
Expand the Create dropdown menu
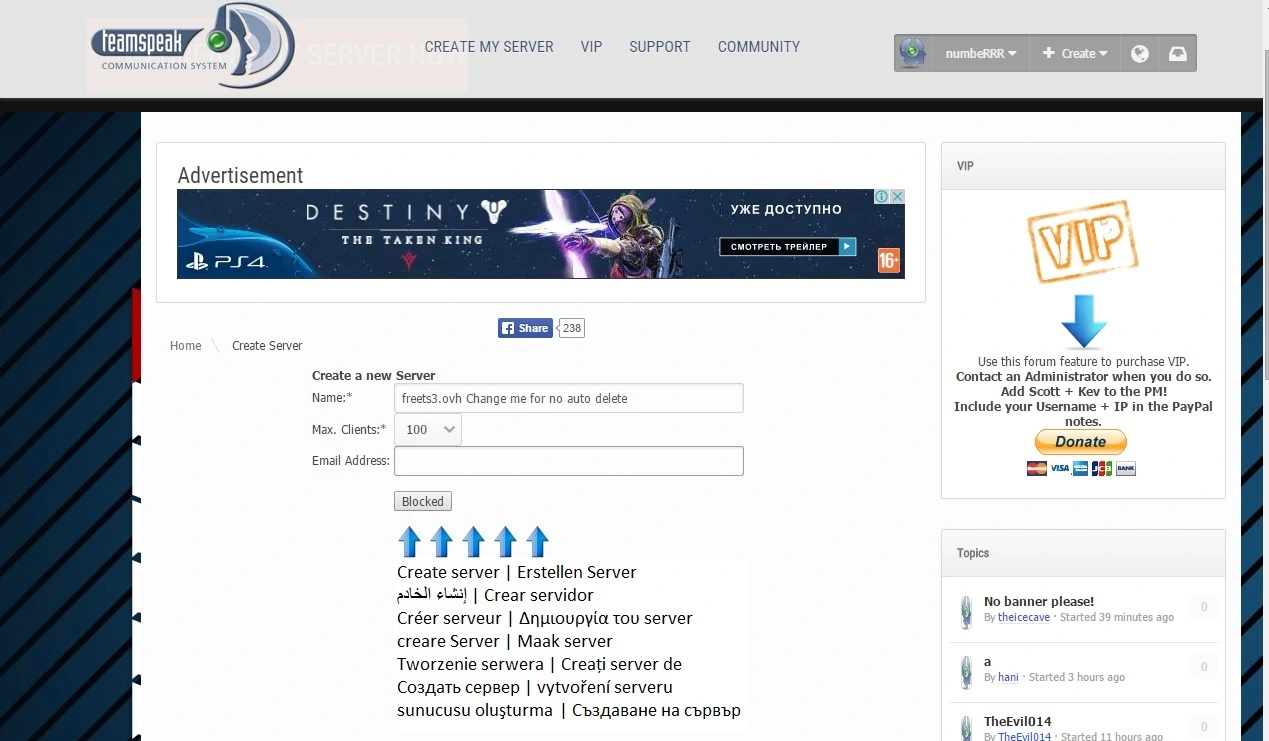click(x=1074, y=54)
